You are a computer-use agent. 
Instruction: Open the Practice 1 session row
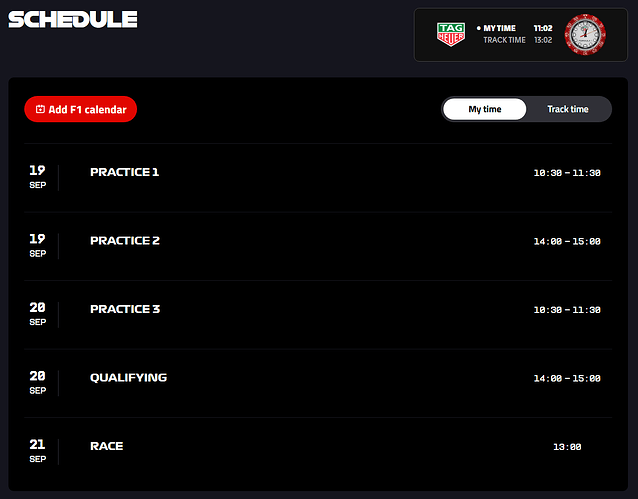click(x=124, y=172)
